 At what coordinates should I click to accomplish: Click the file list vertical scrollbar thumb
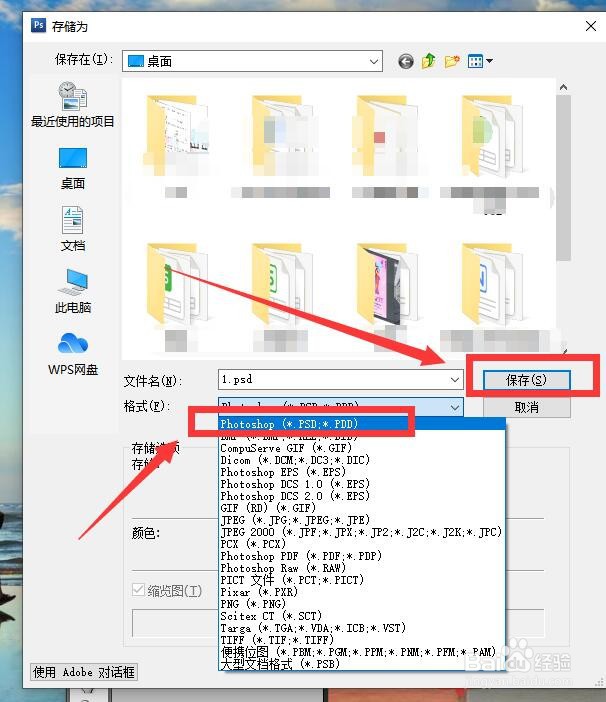563,177
